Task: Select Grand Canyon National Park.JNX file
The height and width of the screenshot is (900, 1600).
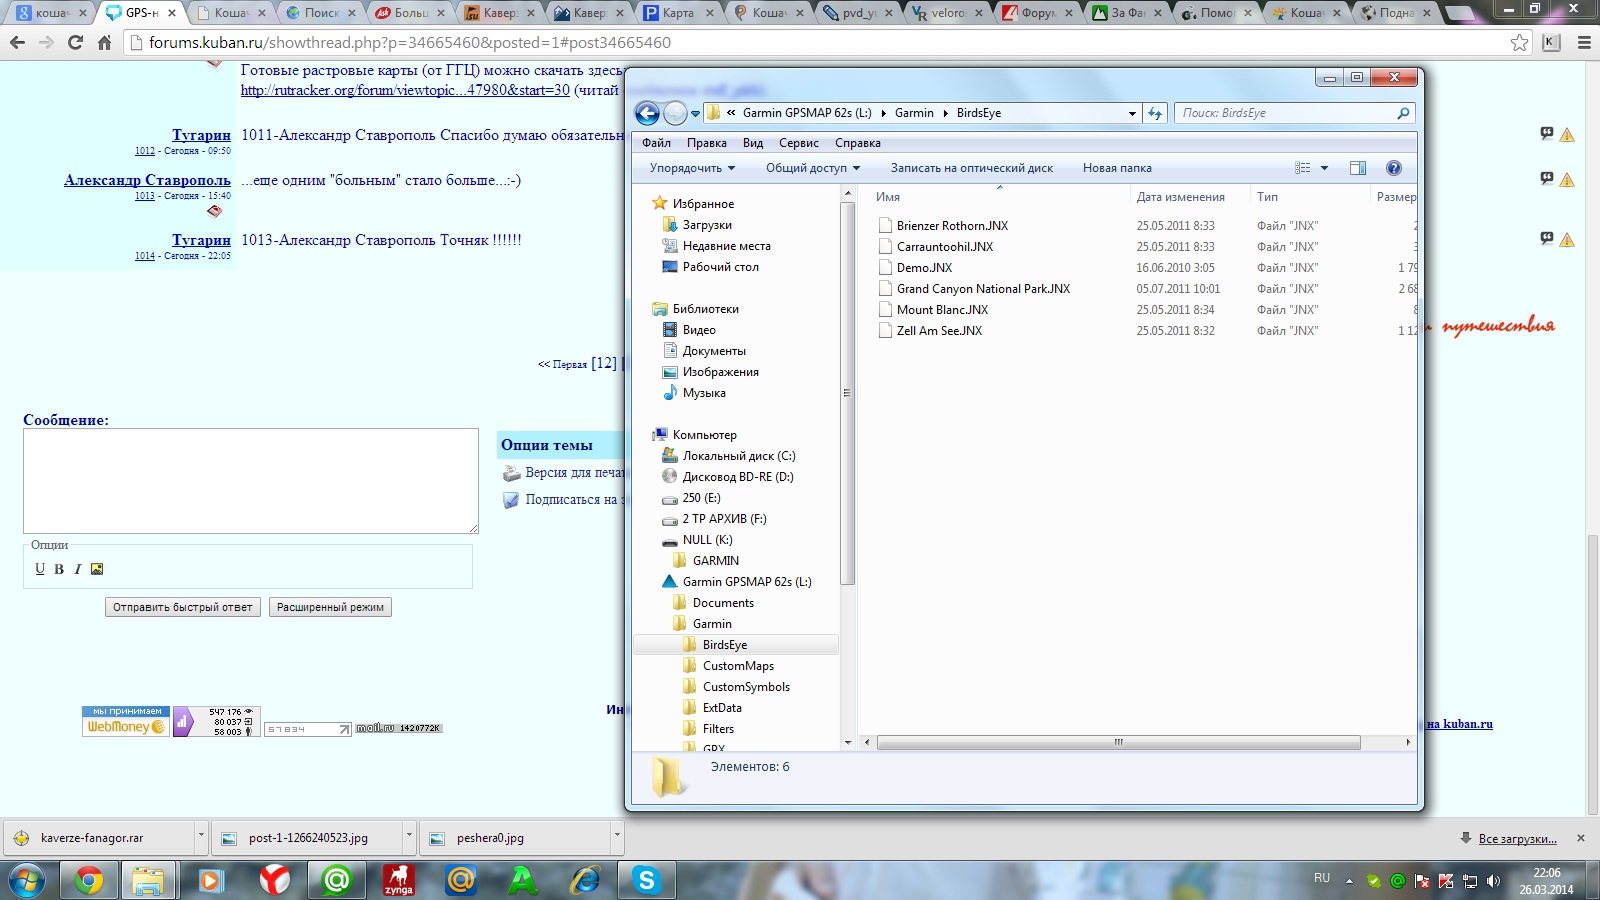Action: [x=983, y=289]
